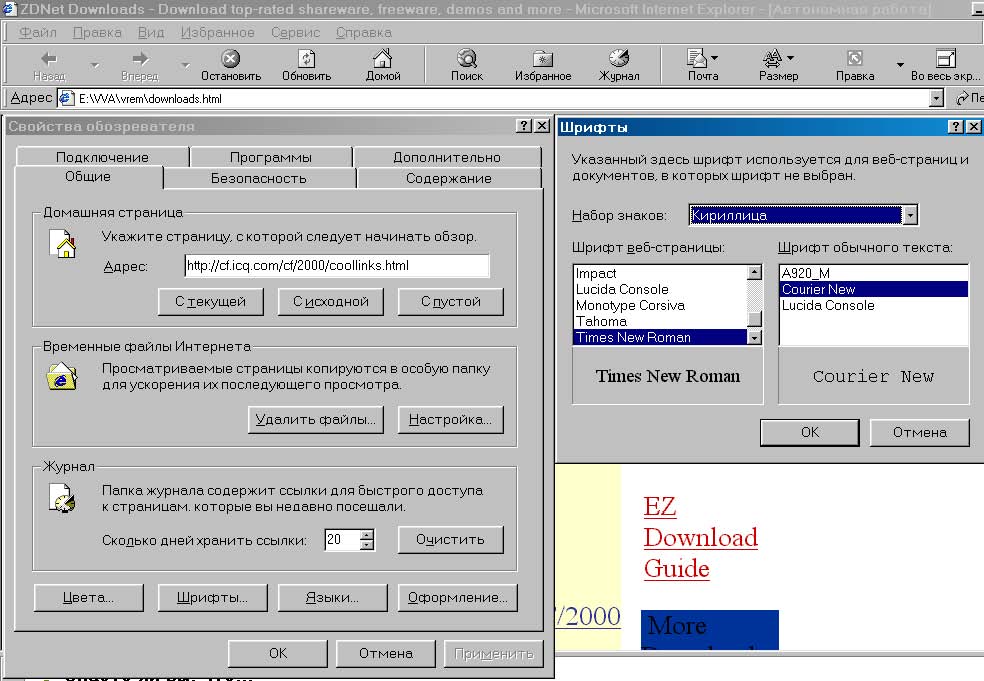Switch to fullscreen via Во весь экран icon
This screenshot has width=984, height=681.
pyautogui.click(x=946, y=58)
